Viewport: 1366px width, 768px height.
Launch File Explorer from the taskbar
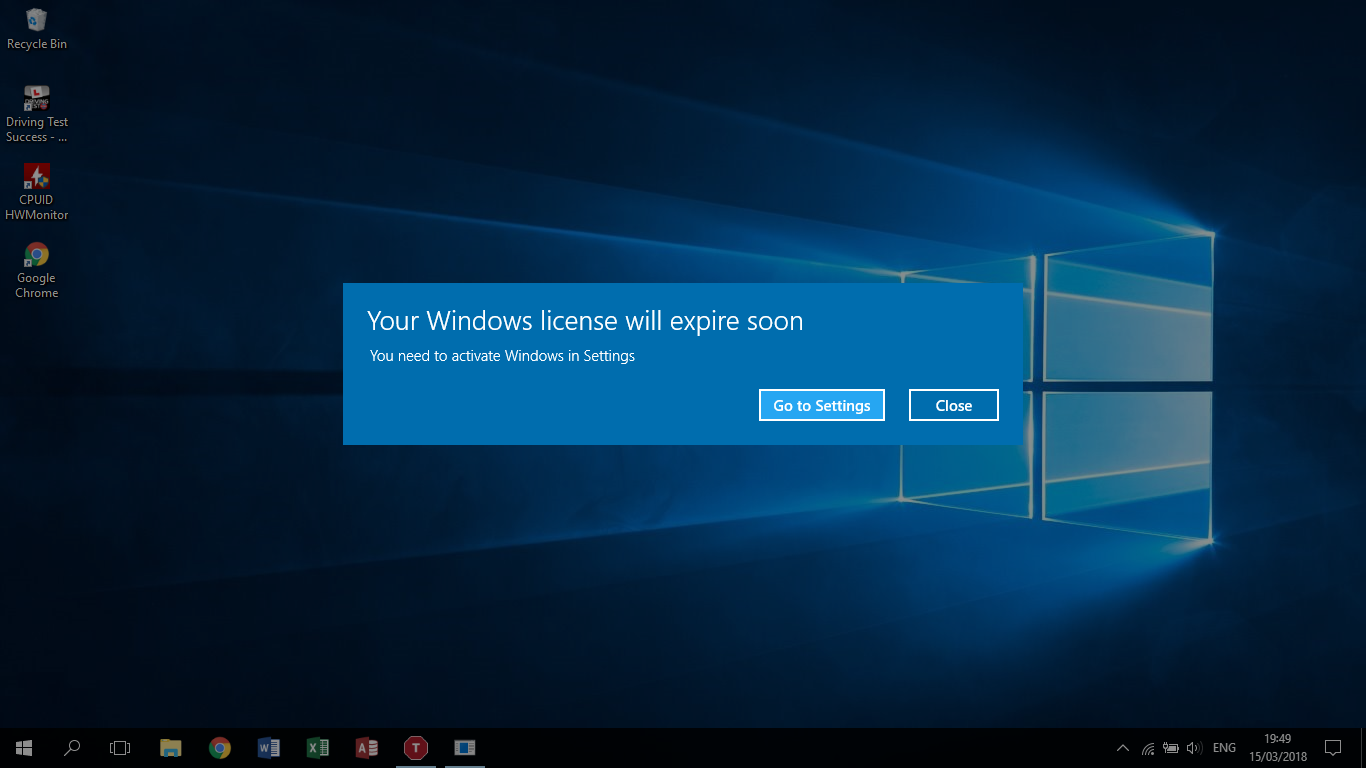[x=171, y=747]
